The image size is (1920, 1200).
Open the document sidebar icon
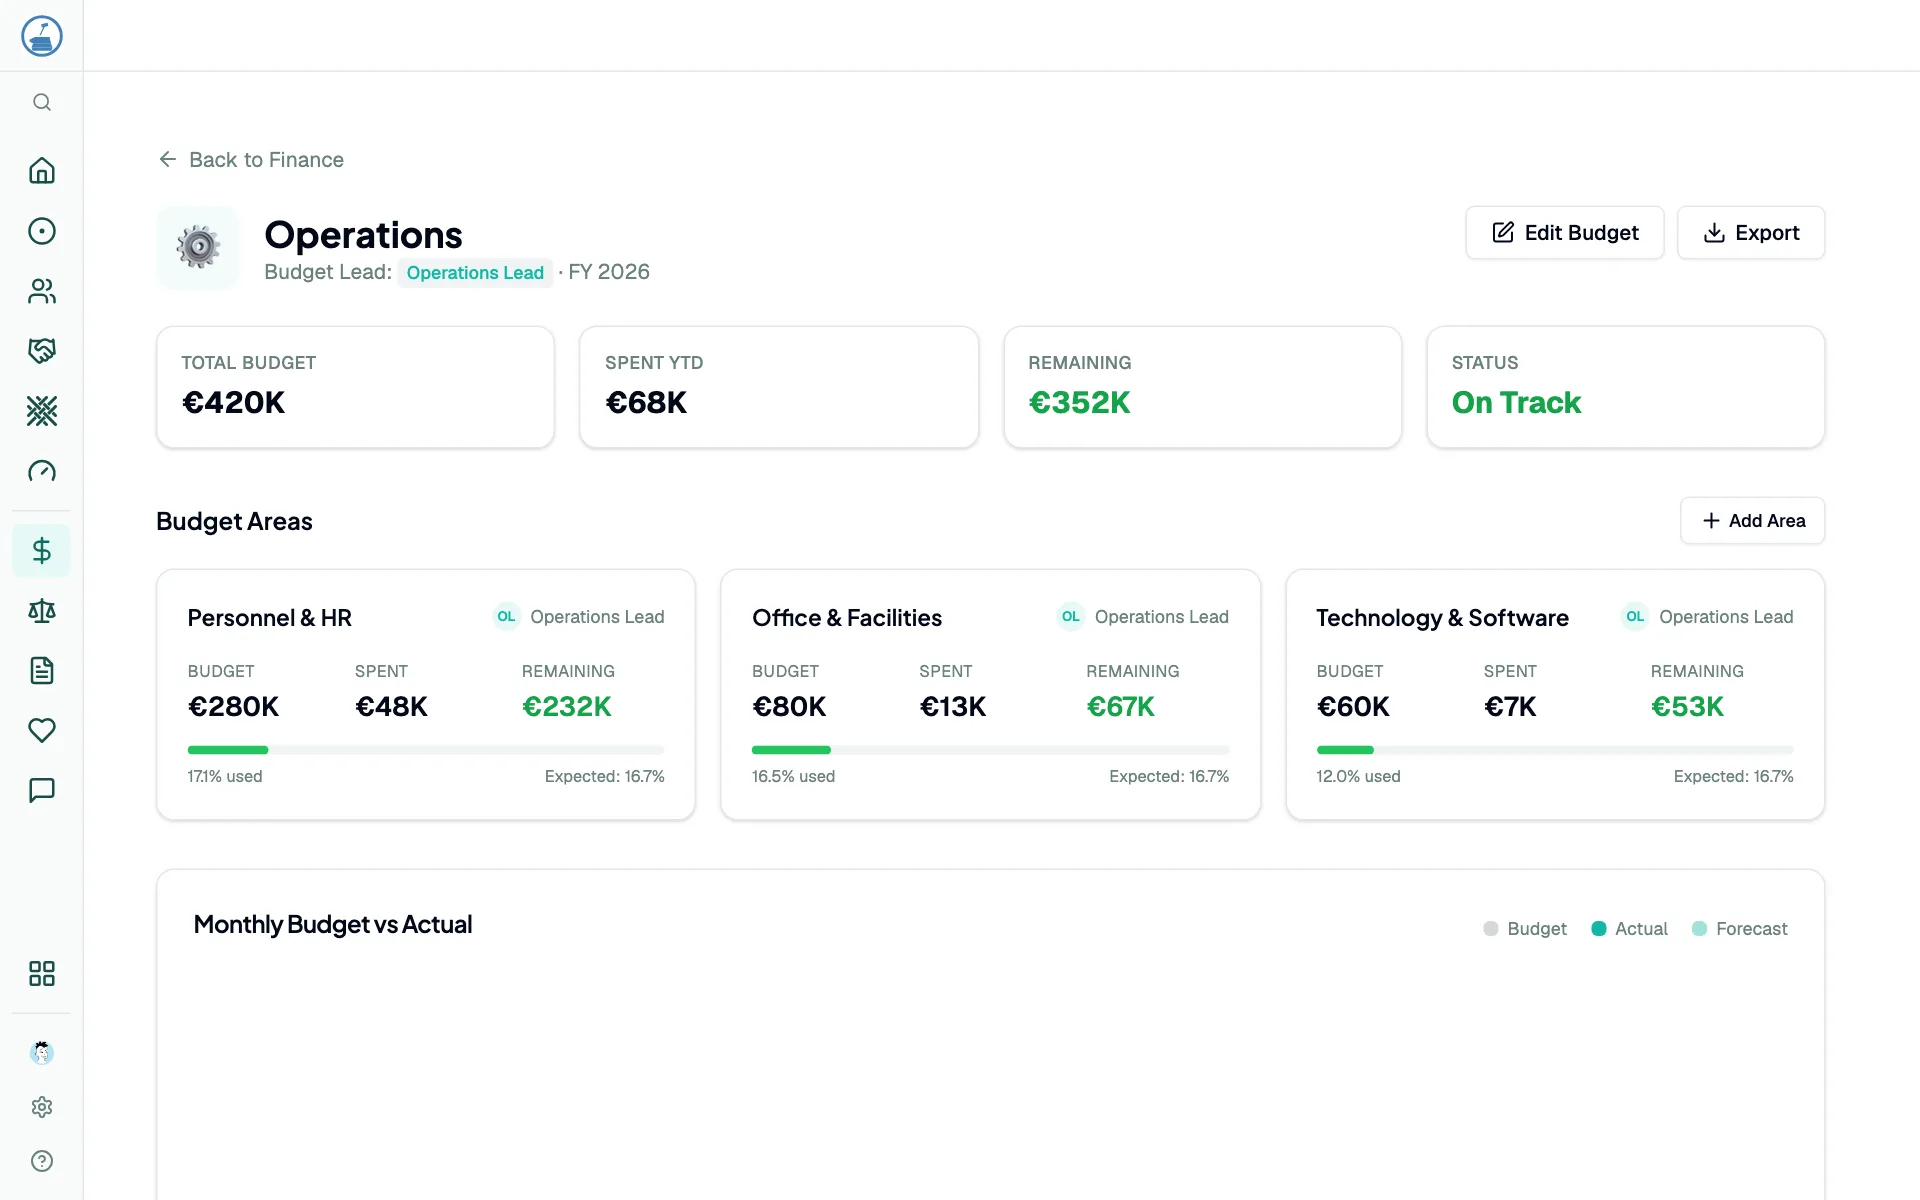41,671
